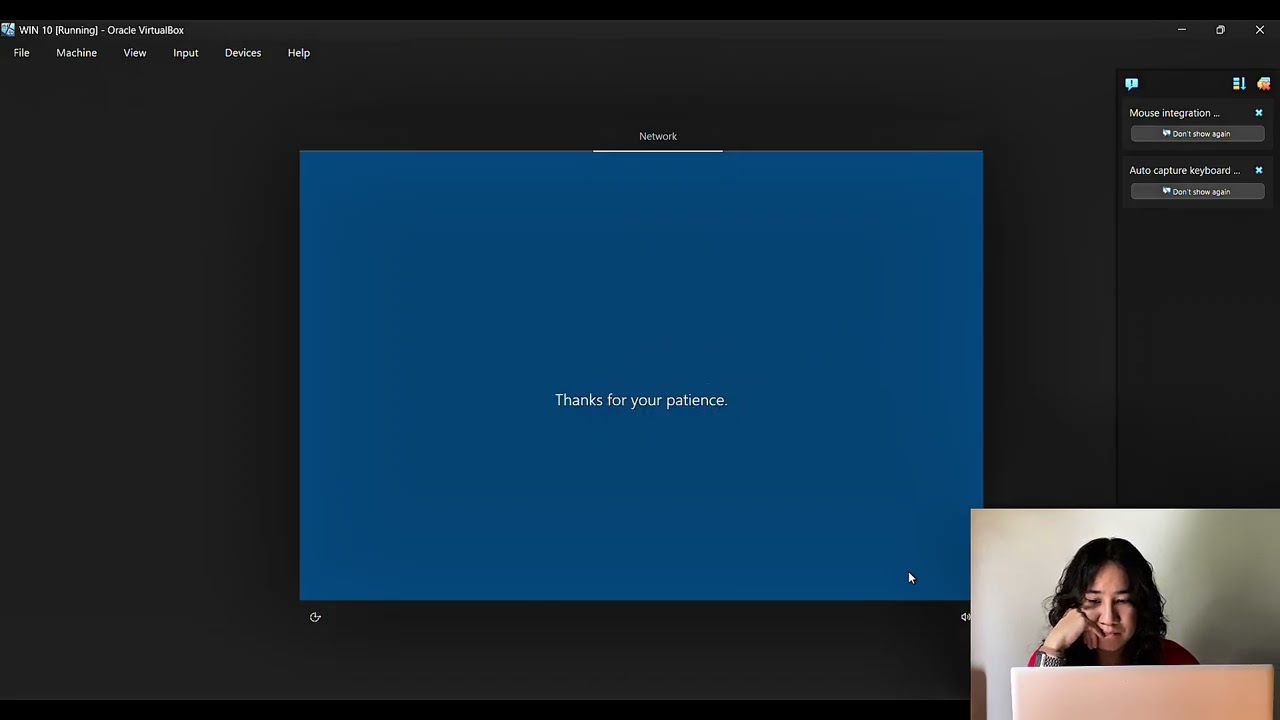The image size is (1280, 720).
Task: Click the webcam video overlay thumbnail
Action: tap(1125, 614)
